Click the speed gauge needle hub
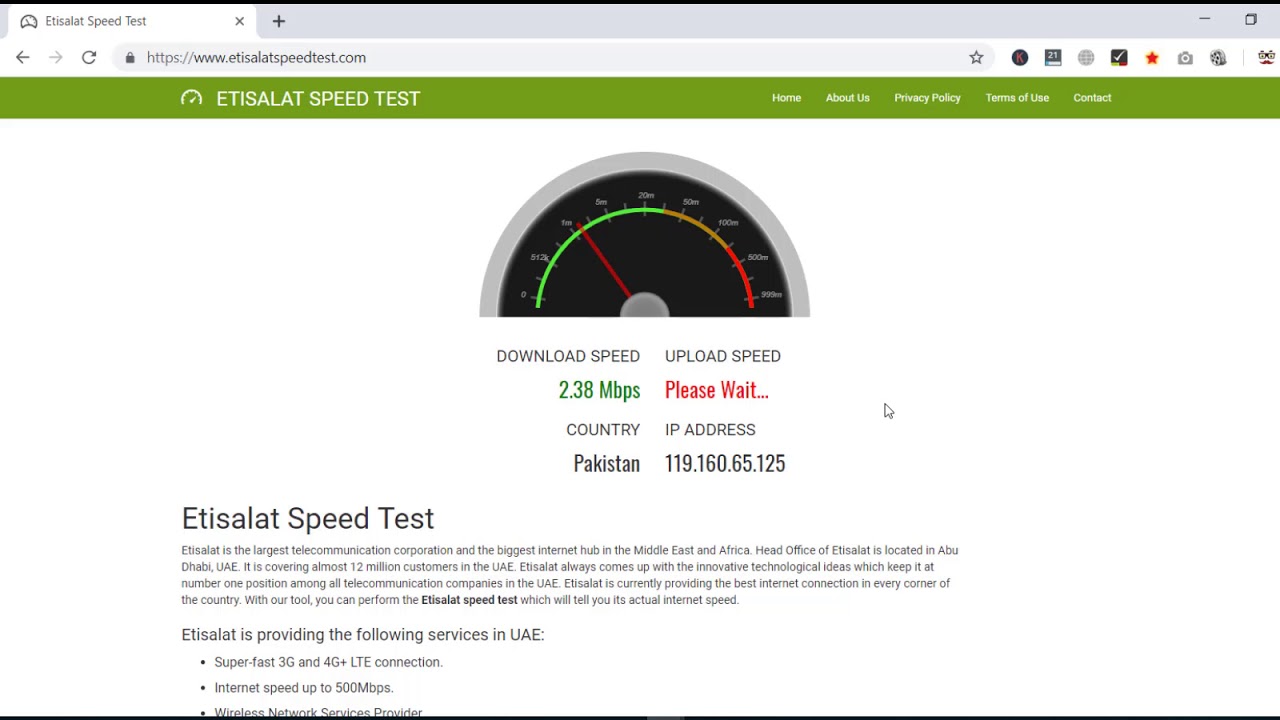This screenshot has height=720, width=1280. [x=645, y=306]
